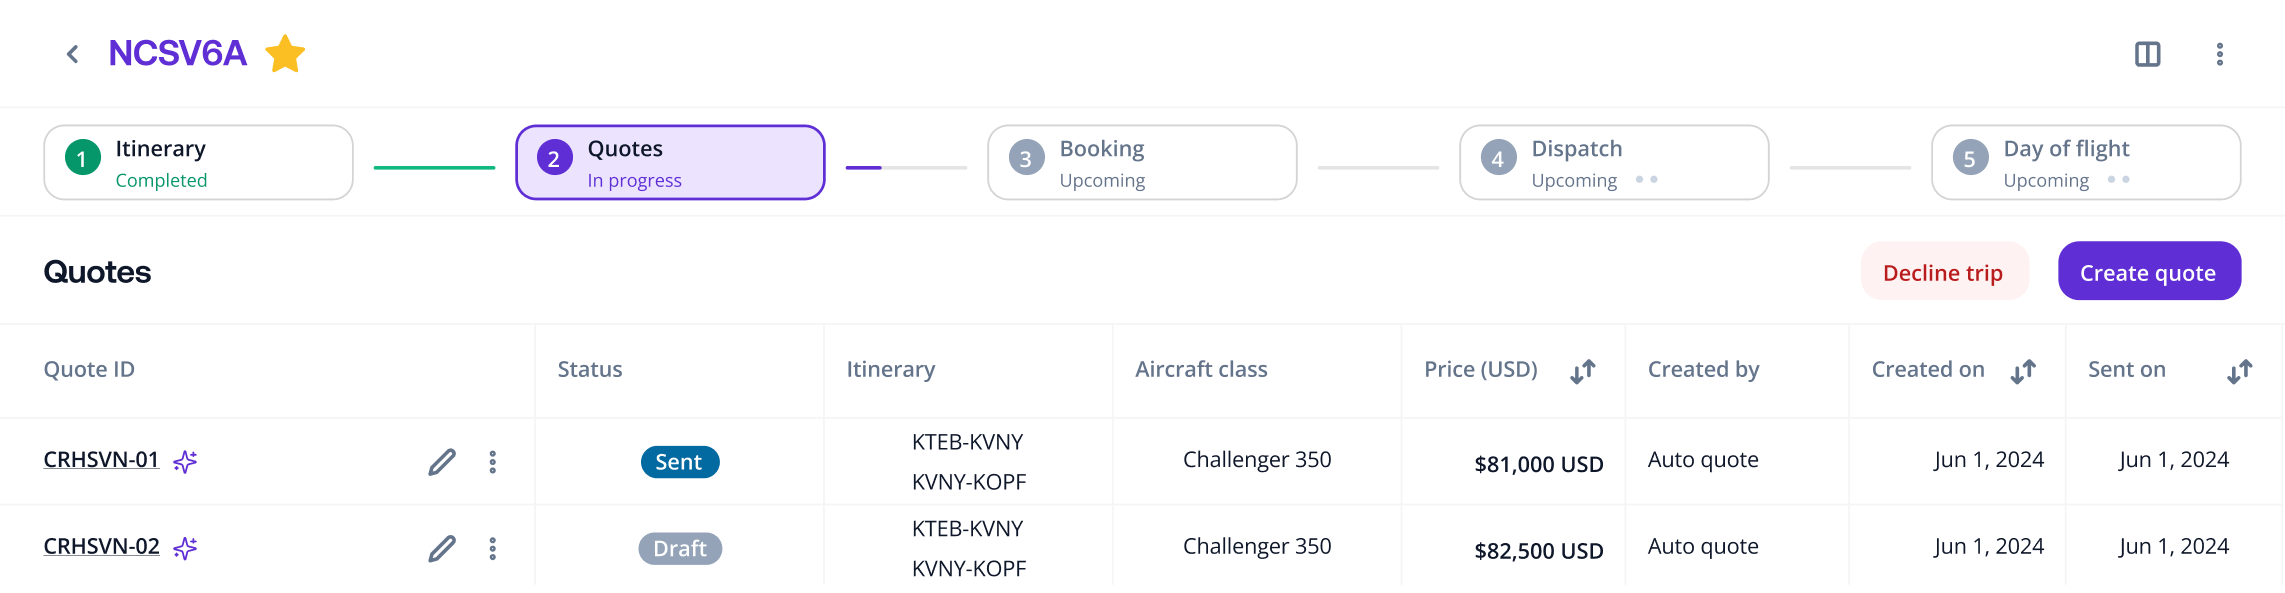Click the AI sparkle icon next to CRHSVN-02
This screenshot has width=2285, height=593.
[185, 548]
